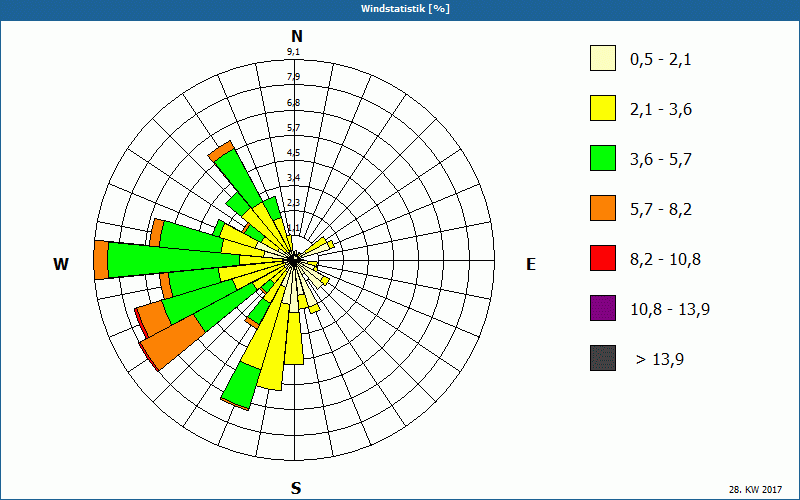Screen dimensions: 800x500
Task: Click the "3,4" radial axis value
Action: point(293,178)
